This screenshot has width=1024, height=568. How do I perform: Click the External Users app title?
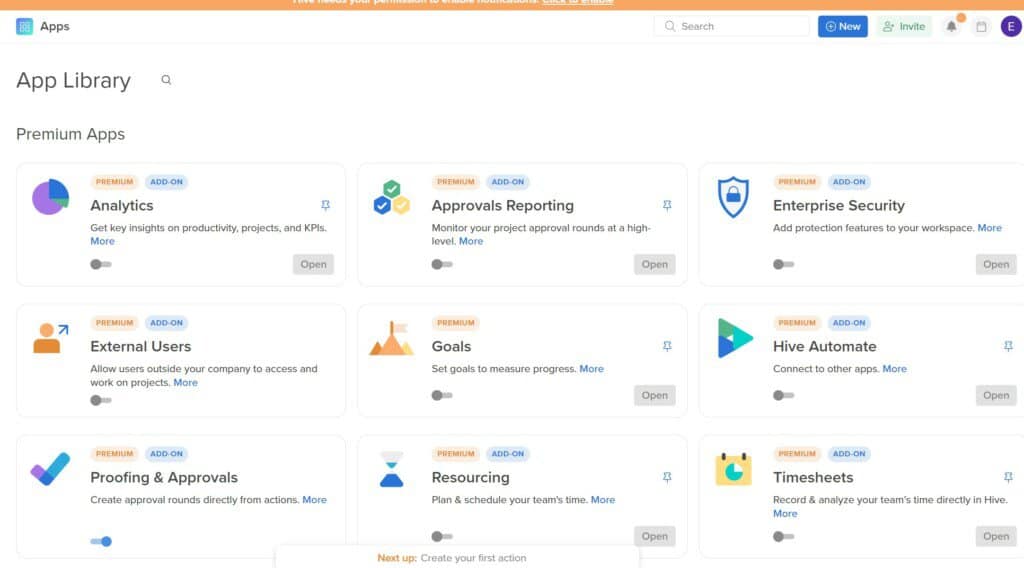coord(141,346)
